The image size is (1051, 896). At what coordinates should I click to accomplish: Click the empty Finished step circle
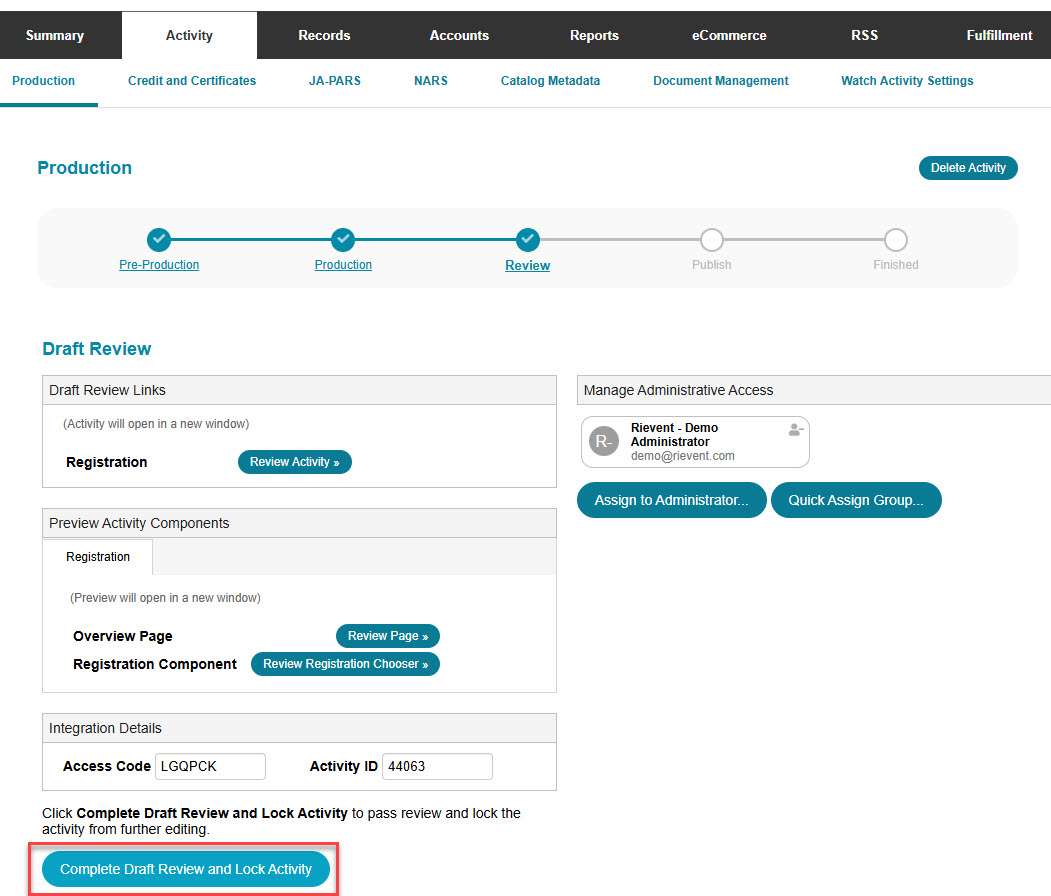pos(895,239)
